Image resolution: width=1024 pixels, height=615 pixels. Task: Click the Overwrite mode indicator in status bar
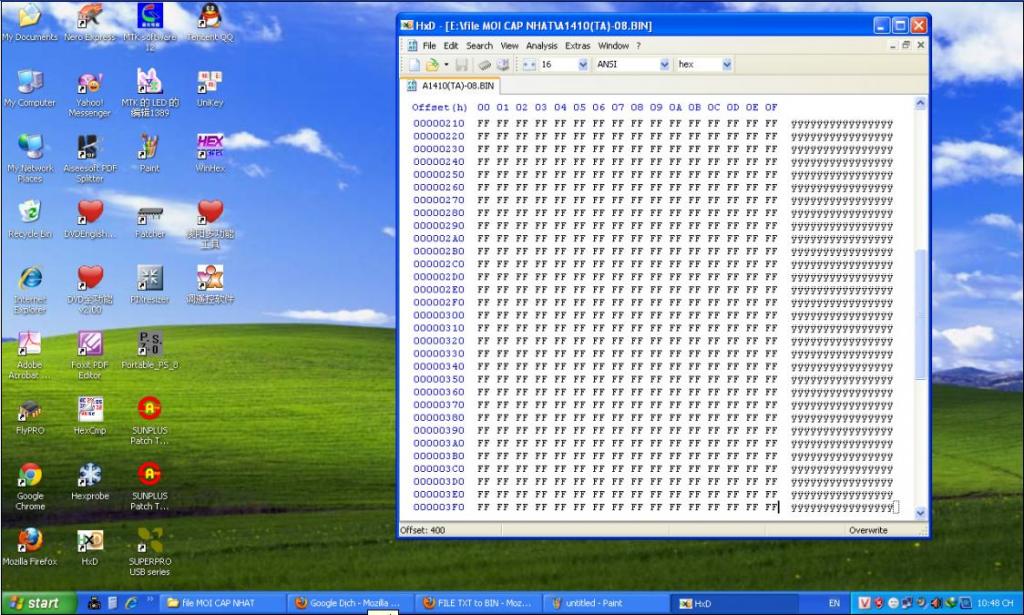coord(868,530)
